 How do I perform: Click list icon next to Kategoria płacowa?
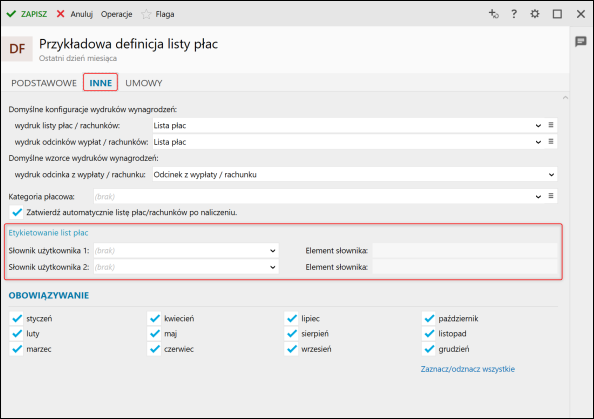pos(551,196)
